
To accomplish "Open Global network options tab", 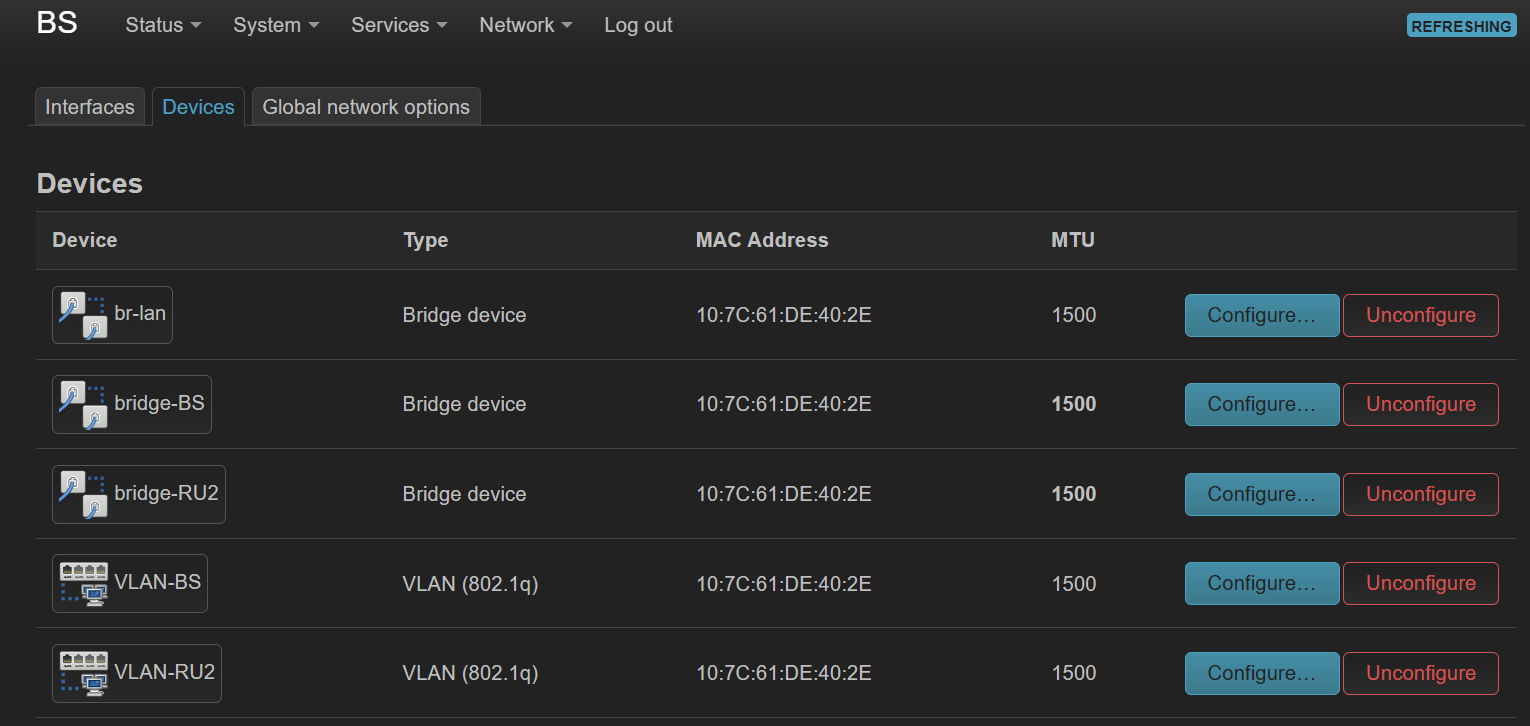I will [366, 107].
